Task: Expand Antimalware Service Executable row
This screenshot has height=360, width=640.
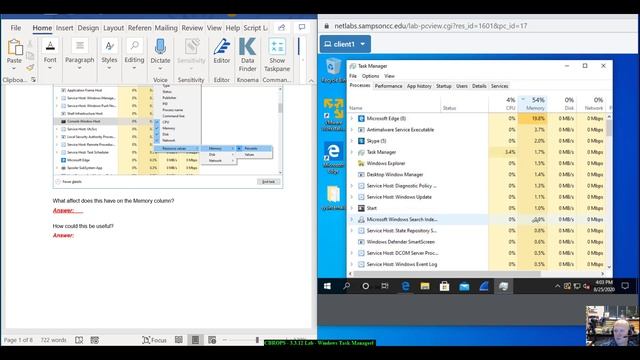Action: [352, 130]
